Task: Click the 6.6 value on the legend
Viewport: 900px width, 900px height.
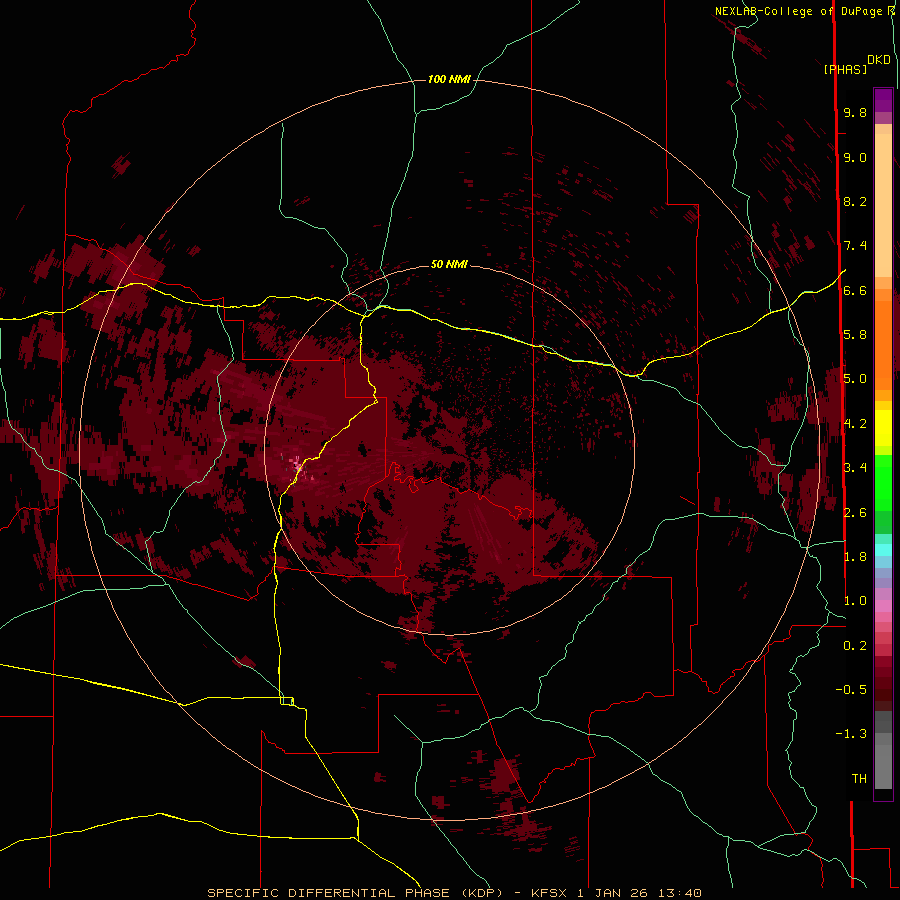Action: coord(855,290)
